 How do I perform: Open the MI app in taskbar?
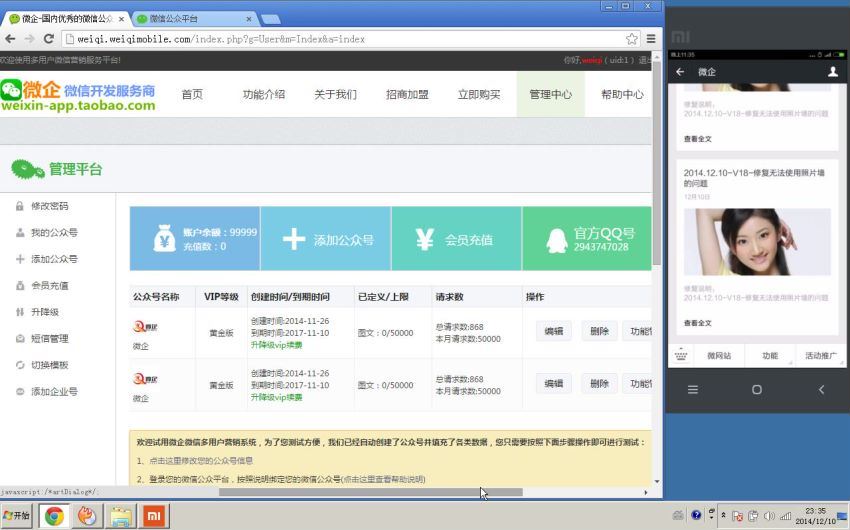[154, 516]
